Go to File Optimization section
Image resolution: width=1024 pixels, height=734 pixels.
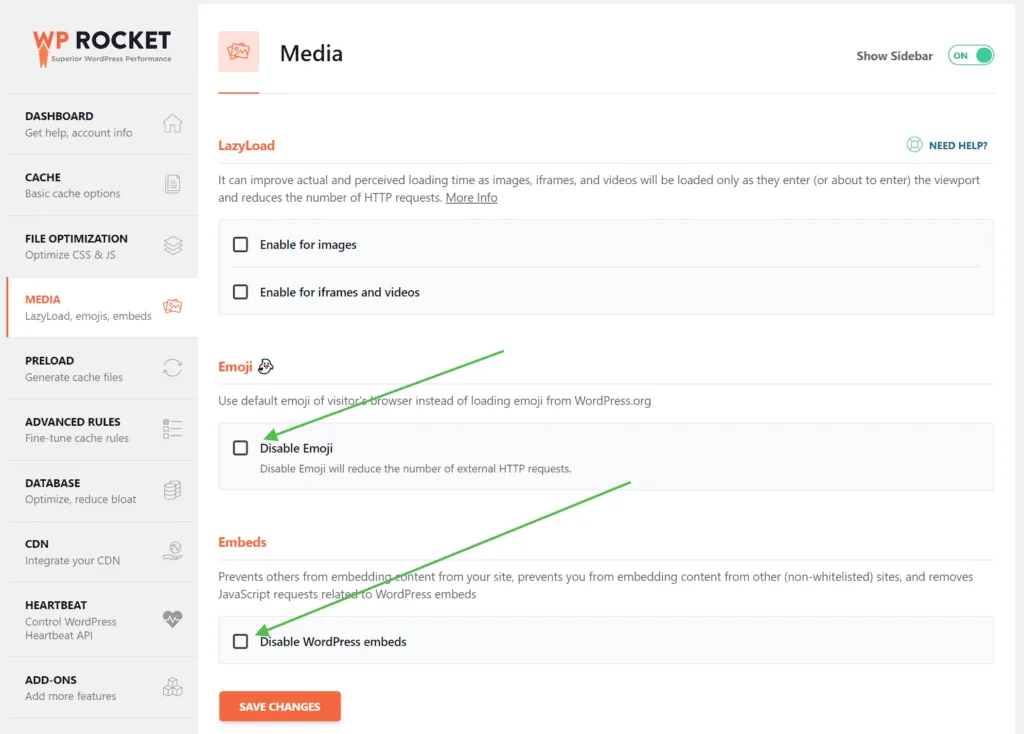[x=103, y=246]
